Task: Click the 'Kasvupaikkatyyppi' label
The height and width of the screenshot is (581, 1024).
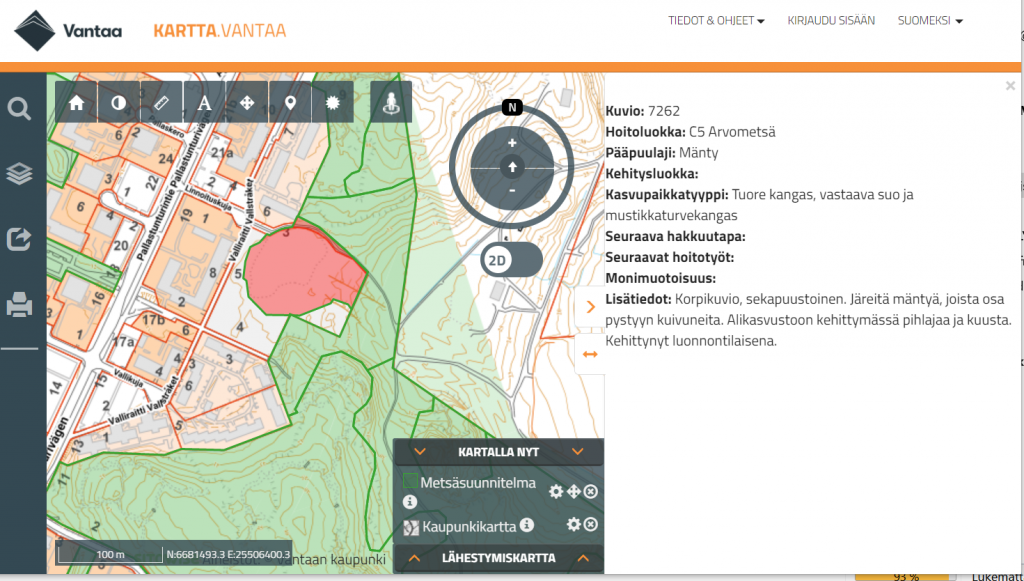Action: 667,195
